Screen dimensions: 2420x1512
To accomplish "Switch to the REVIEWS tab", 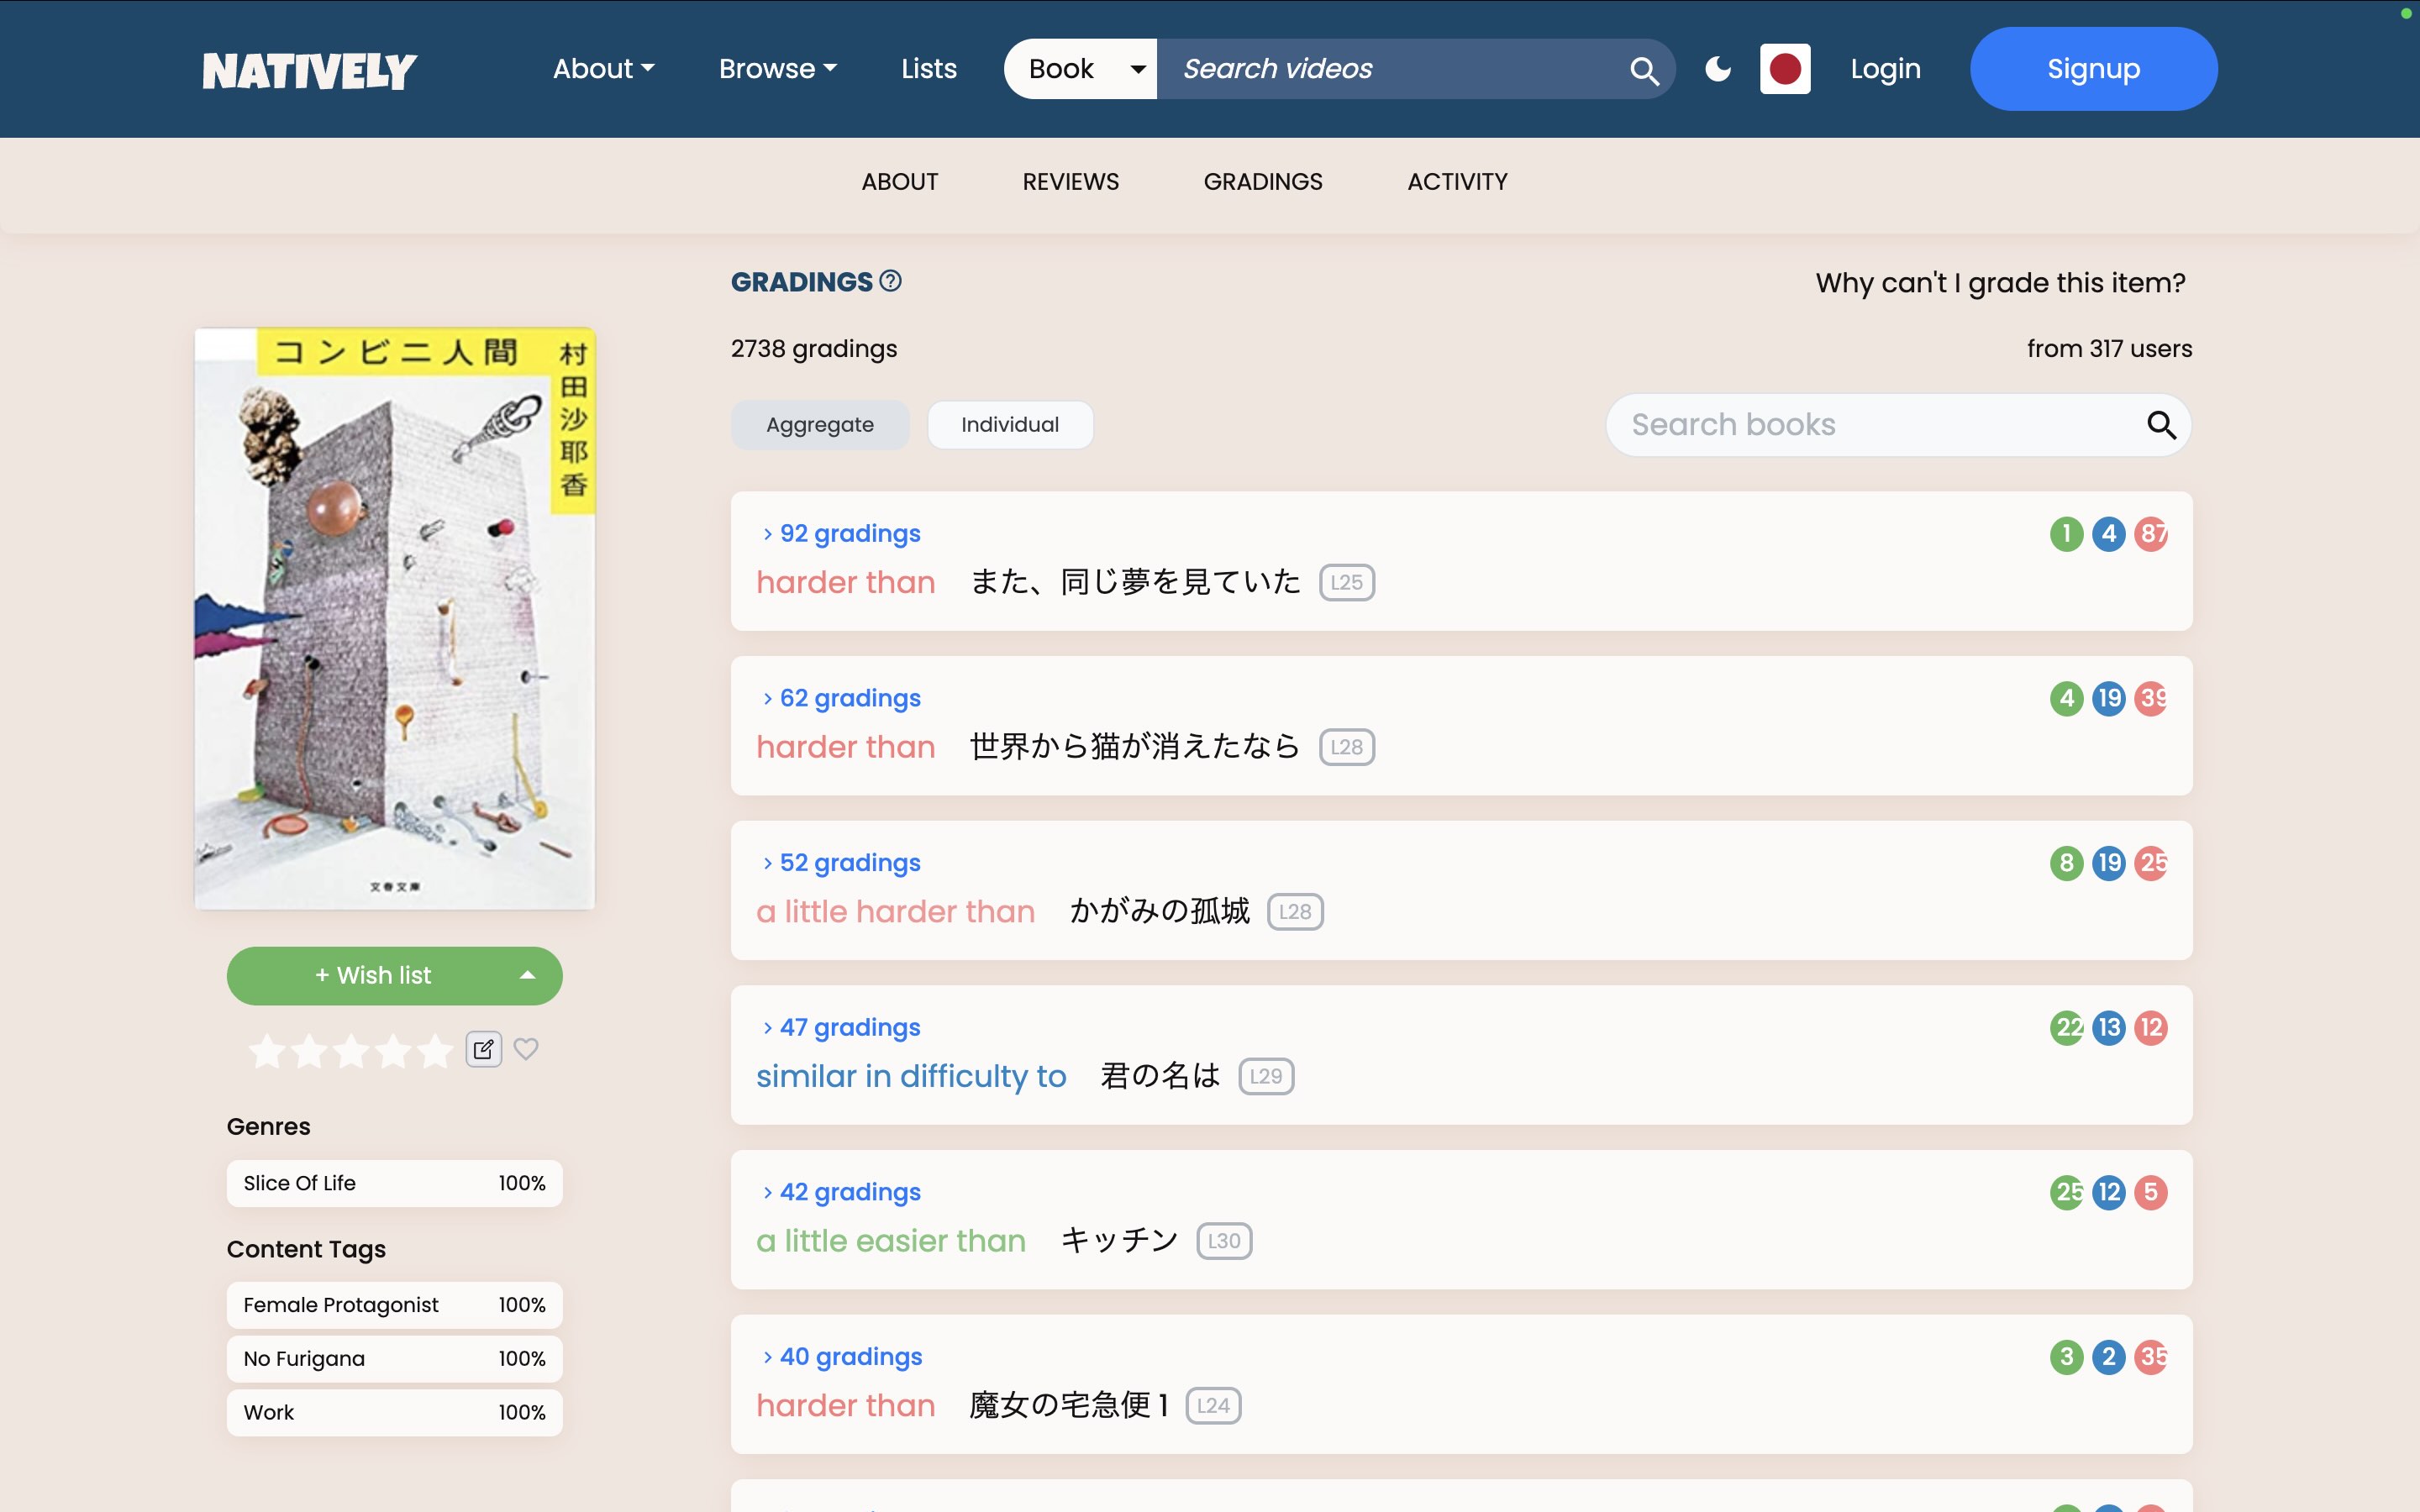I will (x=1069, y=182).
